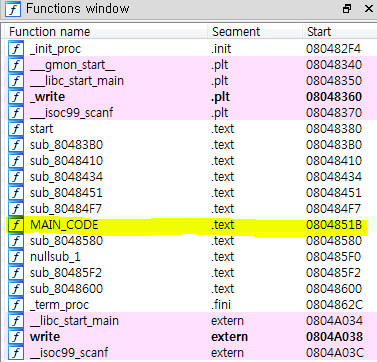Image resolution: width=377 pixels, height=362 pixels.
Task: Click the function icon beside sub_80485F2
Action: (16, 273)
